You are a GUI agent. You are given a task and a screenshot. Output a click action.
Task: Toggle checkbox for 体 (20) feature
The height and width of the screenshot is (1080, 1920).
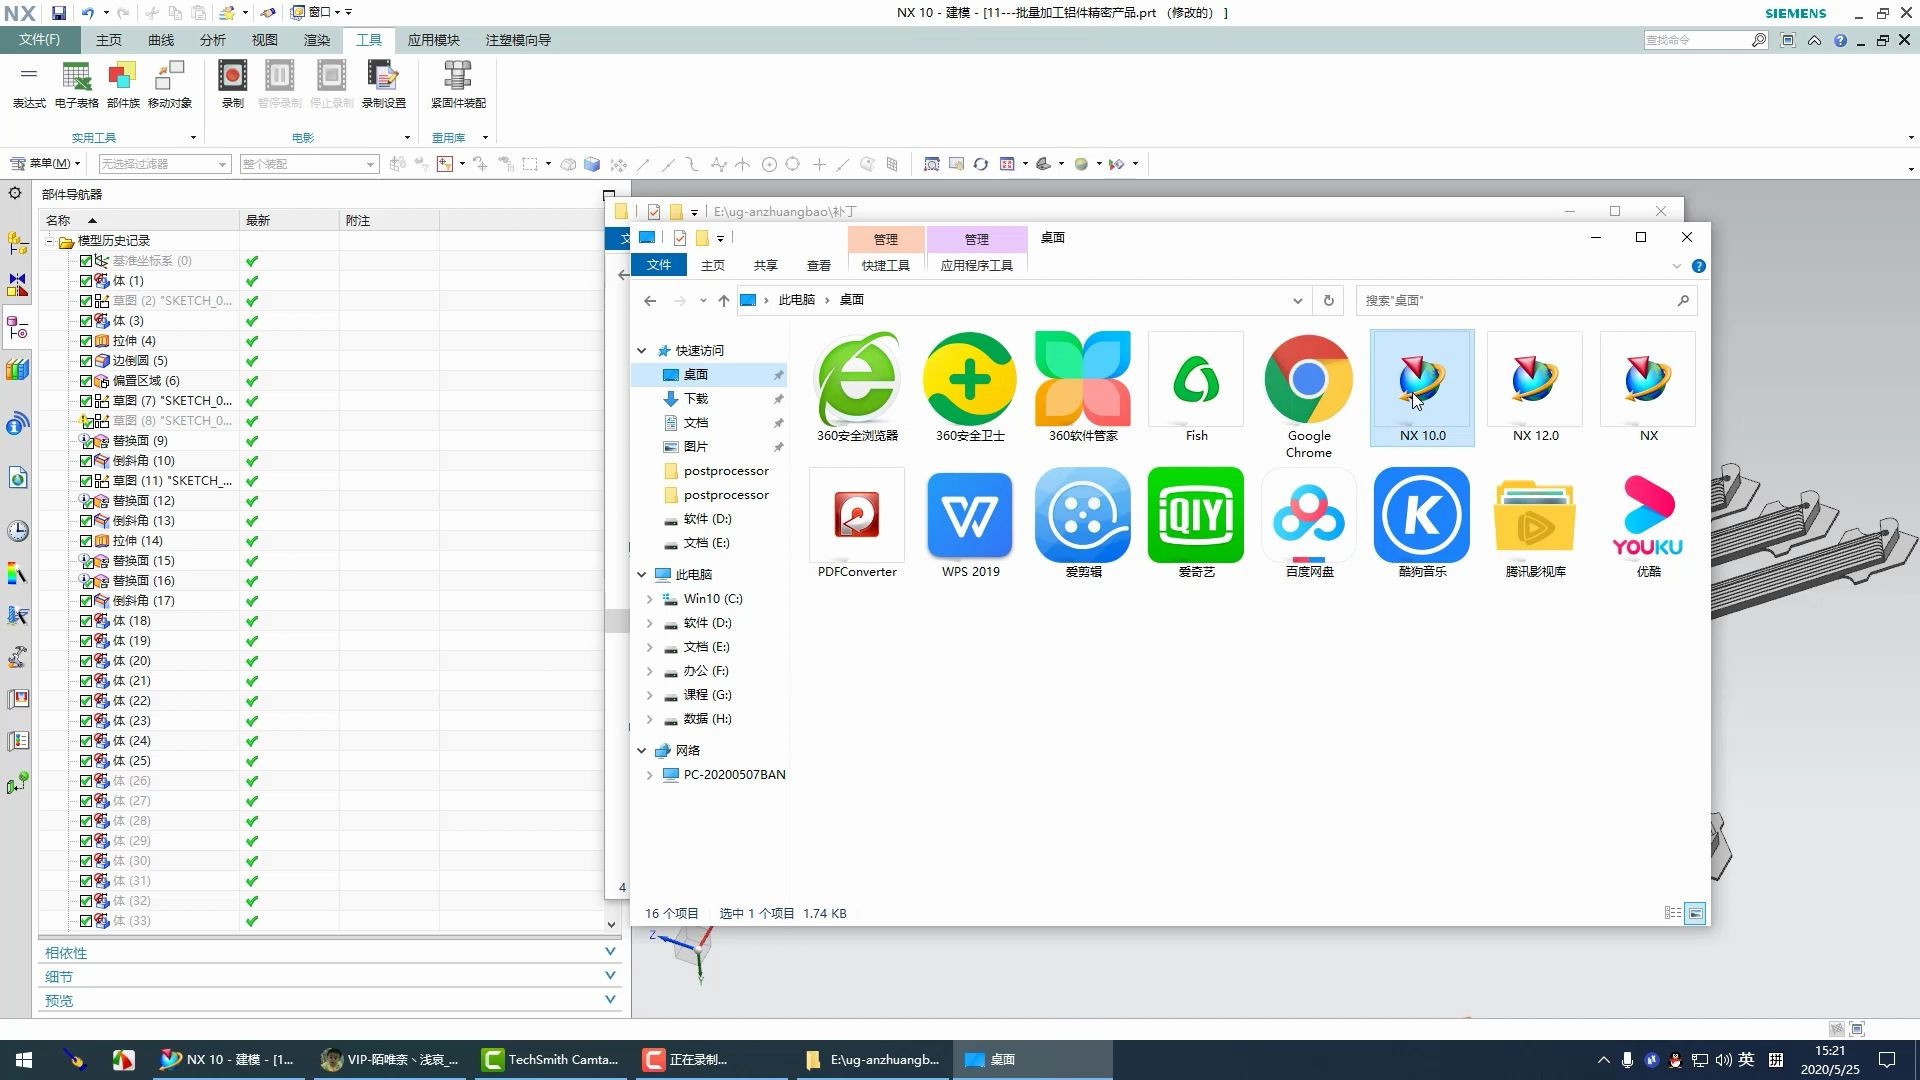click(x=86, y=661)
